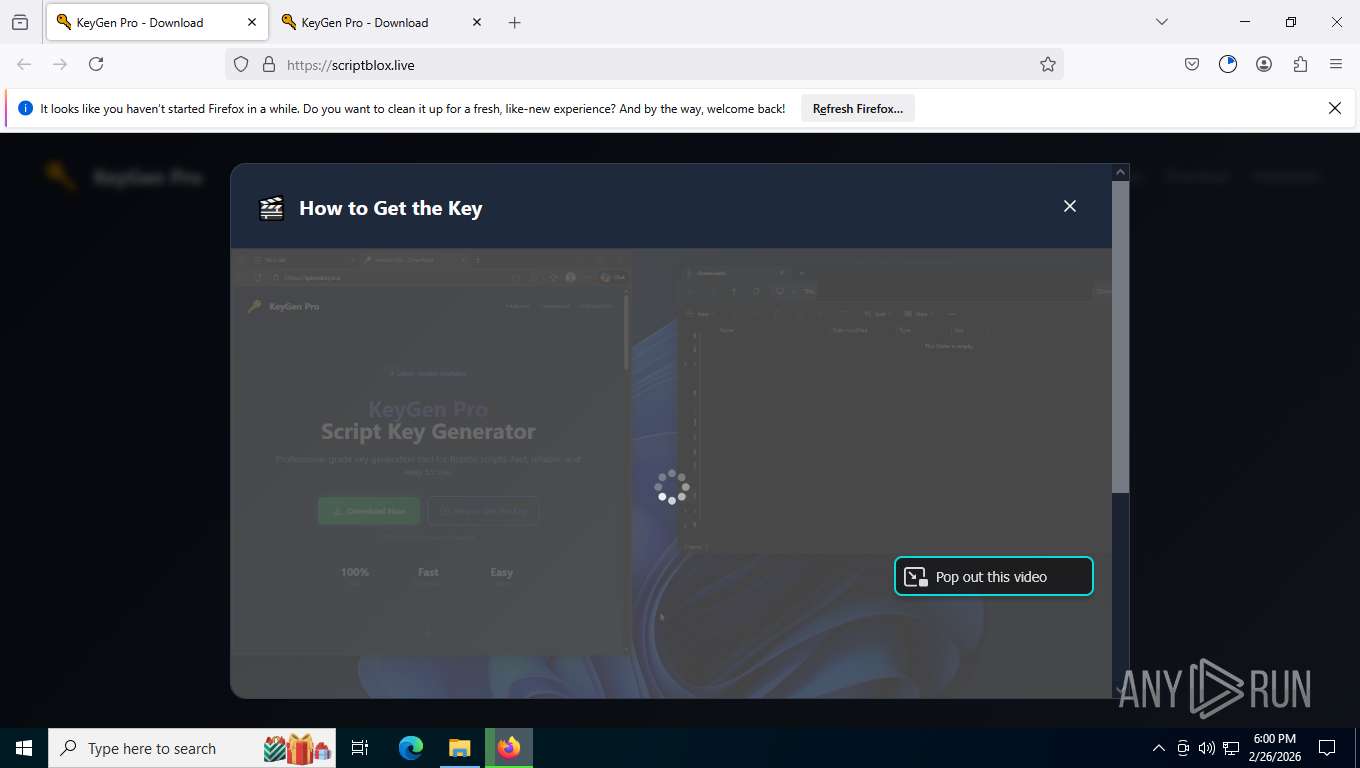
Task: Reload the current page
Action: [x=96, y=64]
